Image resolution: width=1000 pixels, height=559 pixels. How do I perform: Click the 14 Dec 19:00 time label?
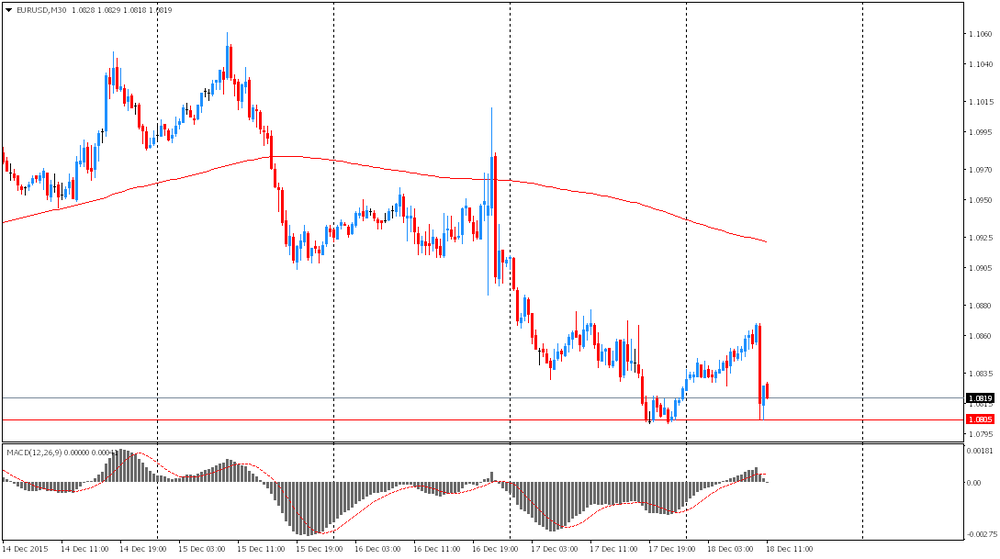click(x=143, y=549)
